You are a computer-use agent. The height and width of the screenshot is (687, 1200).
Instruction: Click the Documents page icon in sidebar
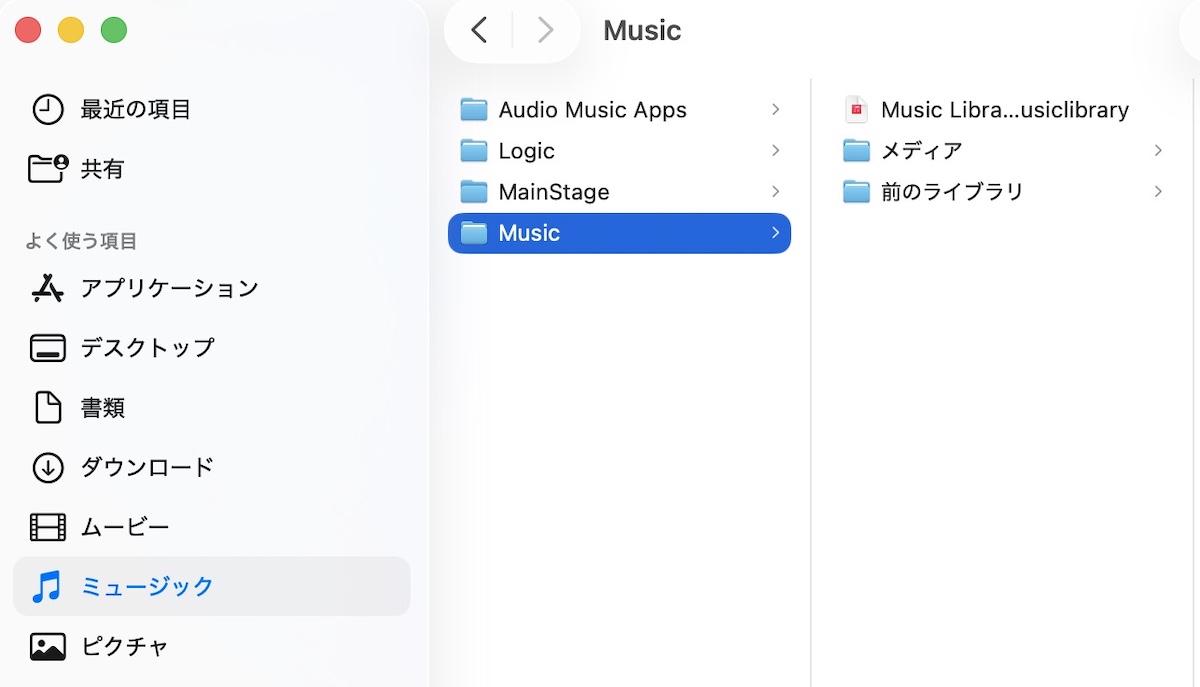pyautogui.click(x=48, y=407)
